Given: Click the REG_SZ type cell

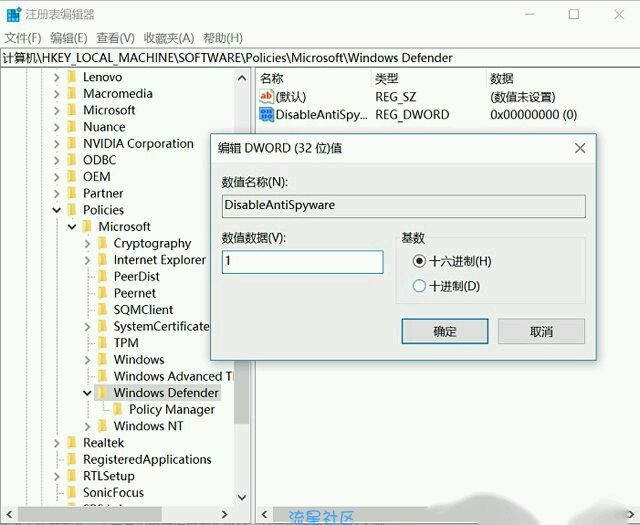Looking at the screenshot, I should click(x=396, y=97).
